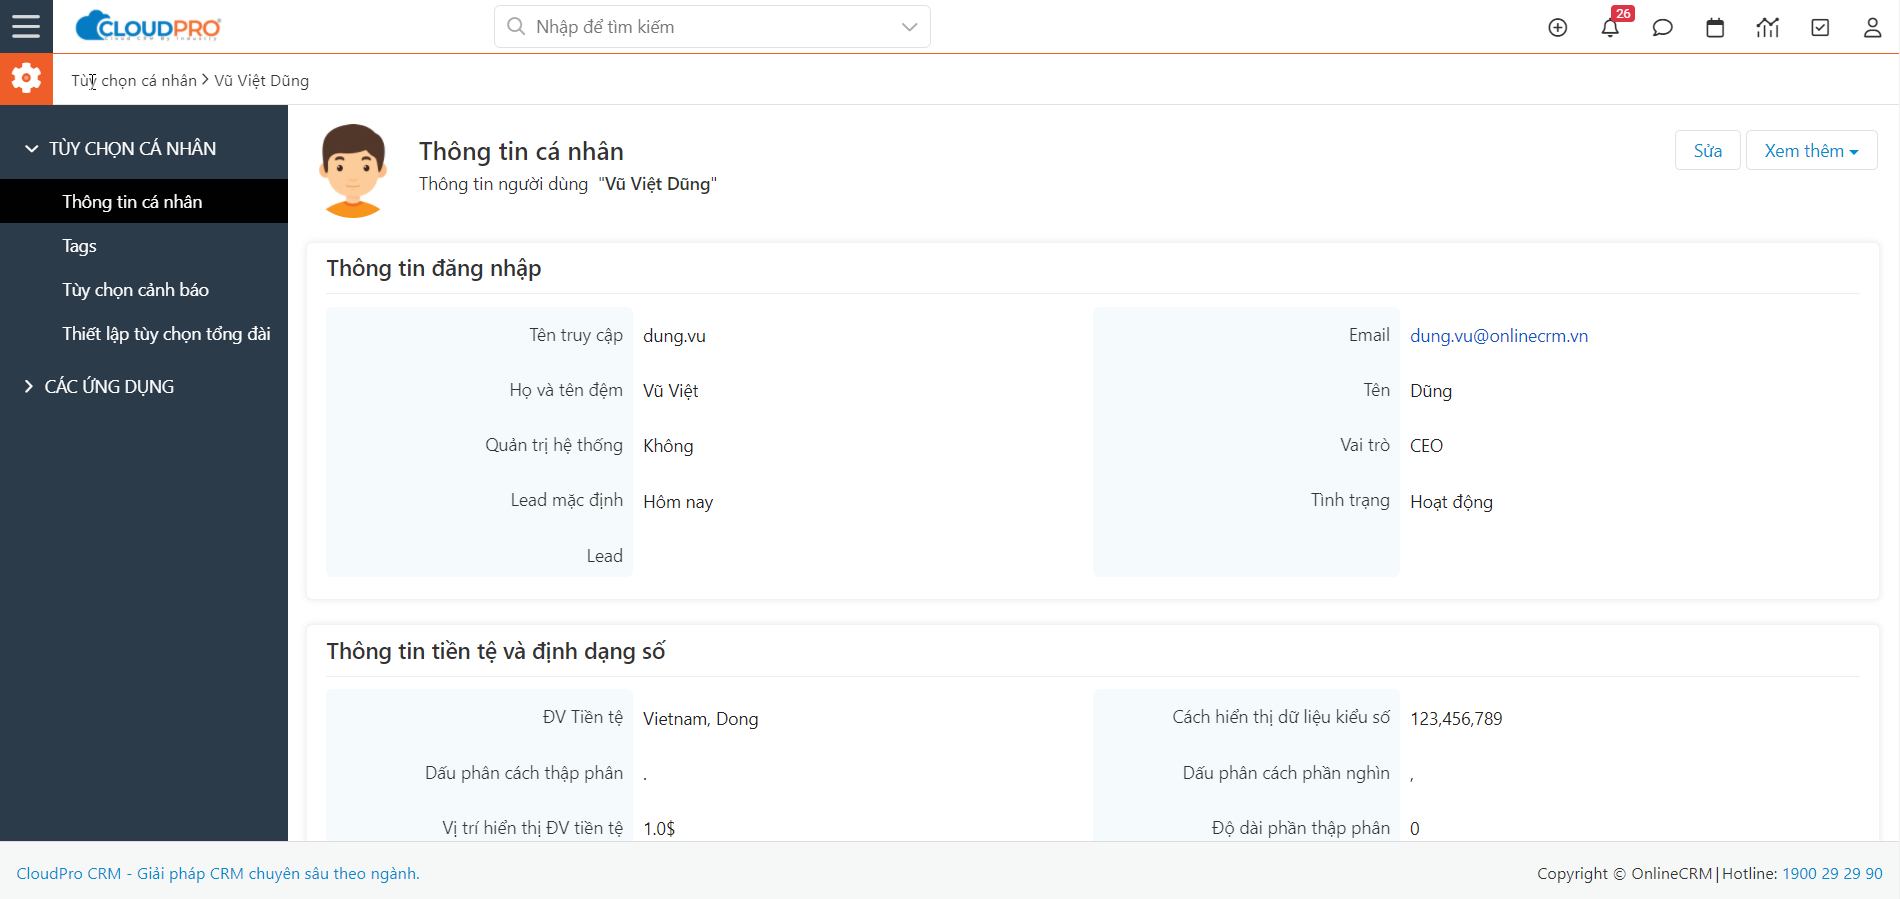Viewport: 1900px width, 899px height.
Task: Open the tasks checklist icon
Action: [1820, 28]
